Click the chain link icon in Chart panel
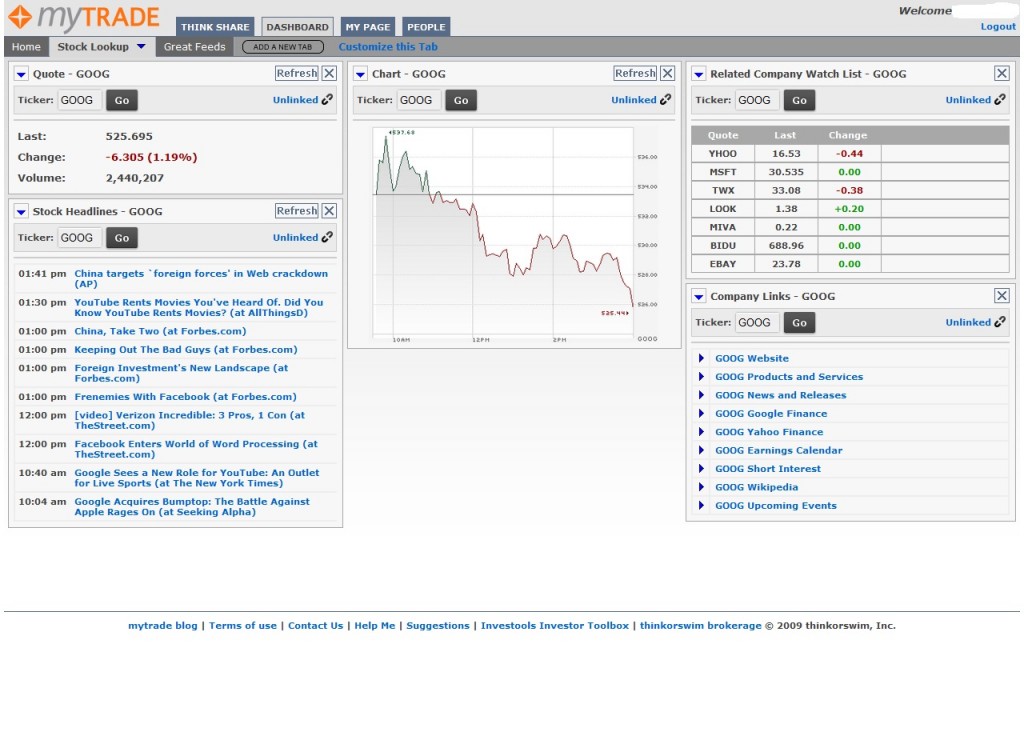 pos(666,100)
